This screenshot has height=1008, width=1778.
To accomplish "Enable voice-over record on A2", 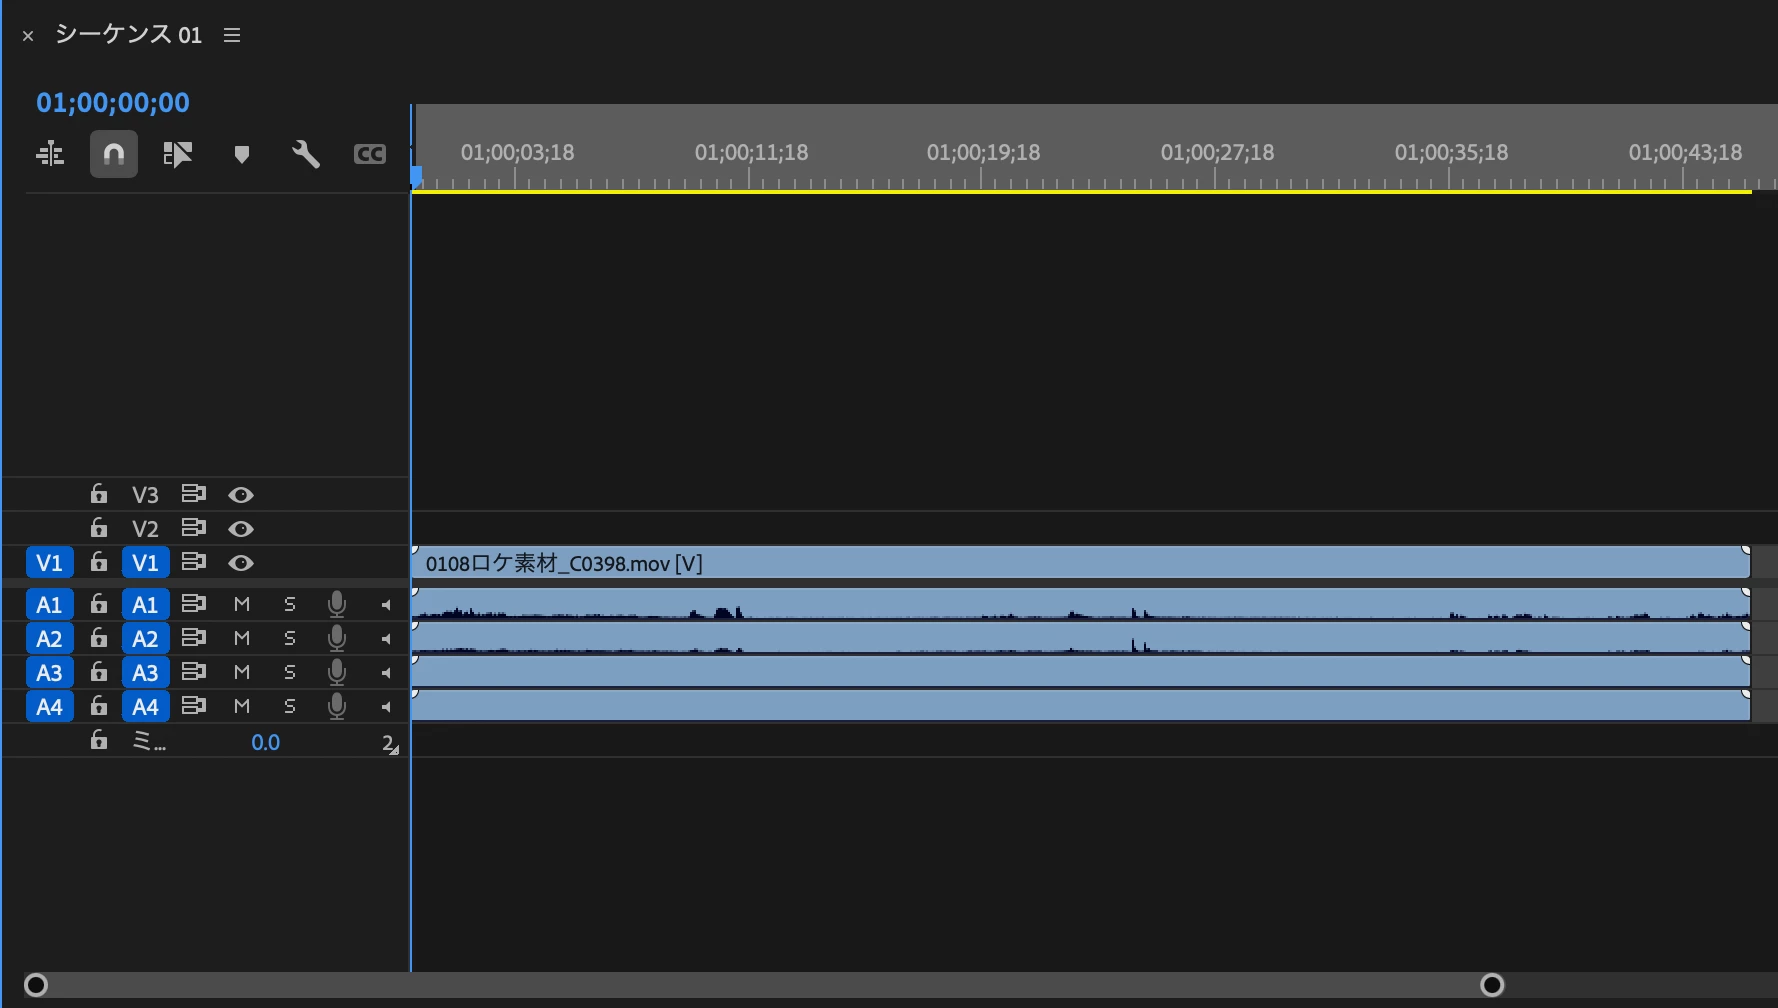I will (x=337, y=638).
